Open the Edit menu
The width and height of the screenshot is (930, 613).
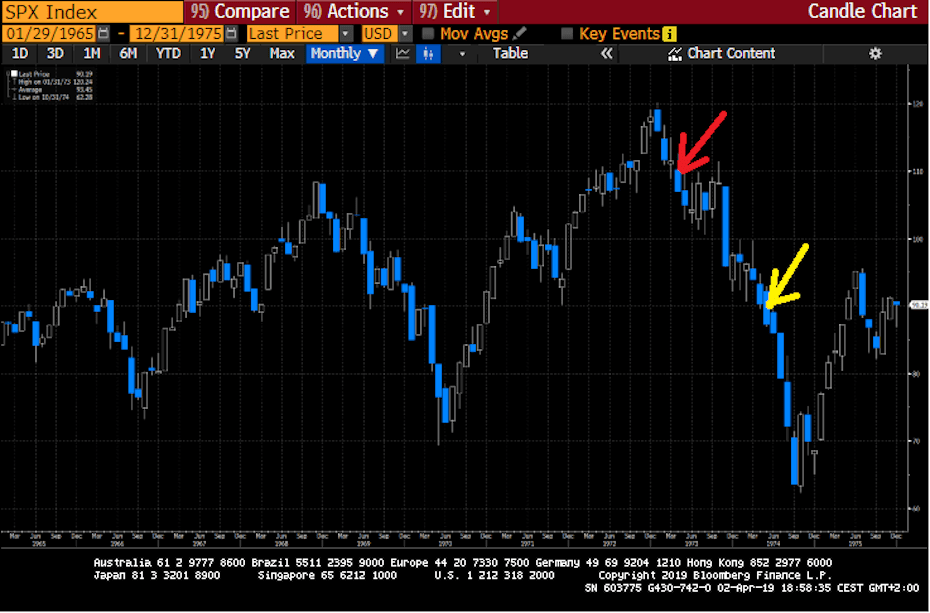pos(455,11)
